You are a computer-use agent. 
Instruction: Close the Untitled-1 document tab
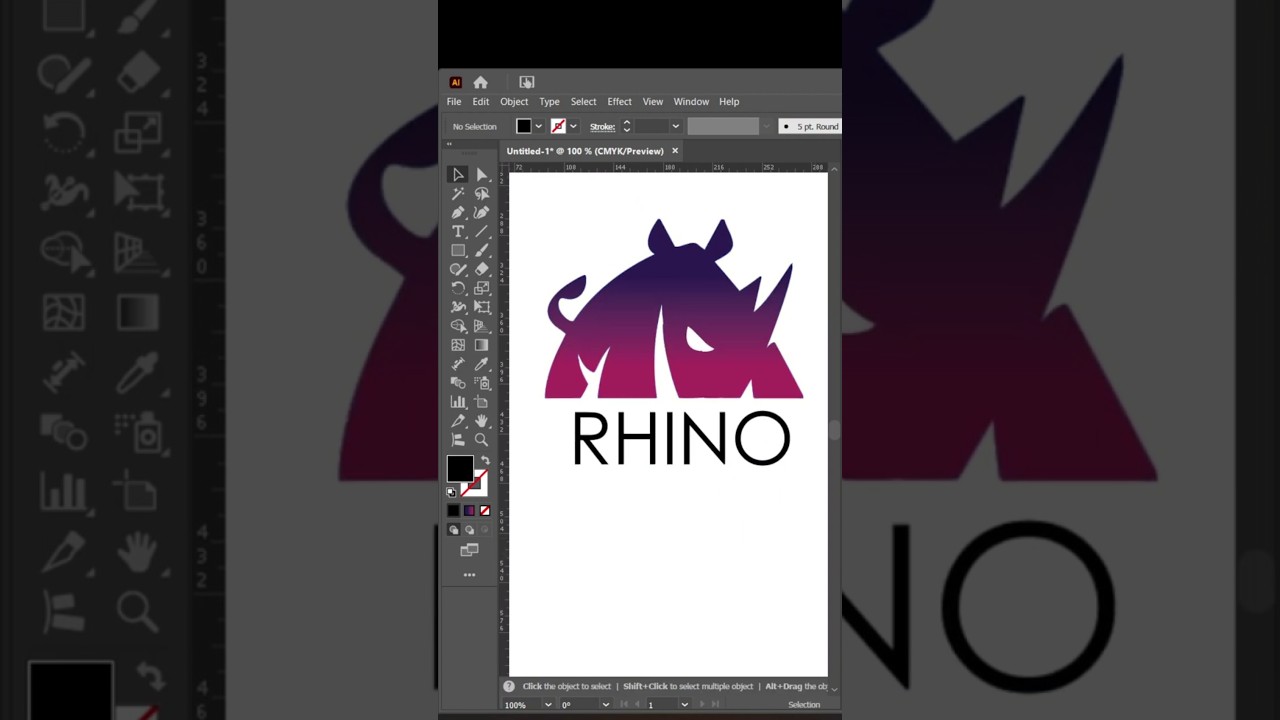point(675,151)
